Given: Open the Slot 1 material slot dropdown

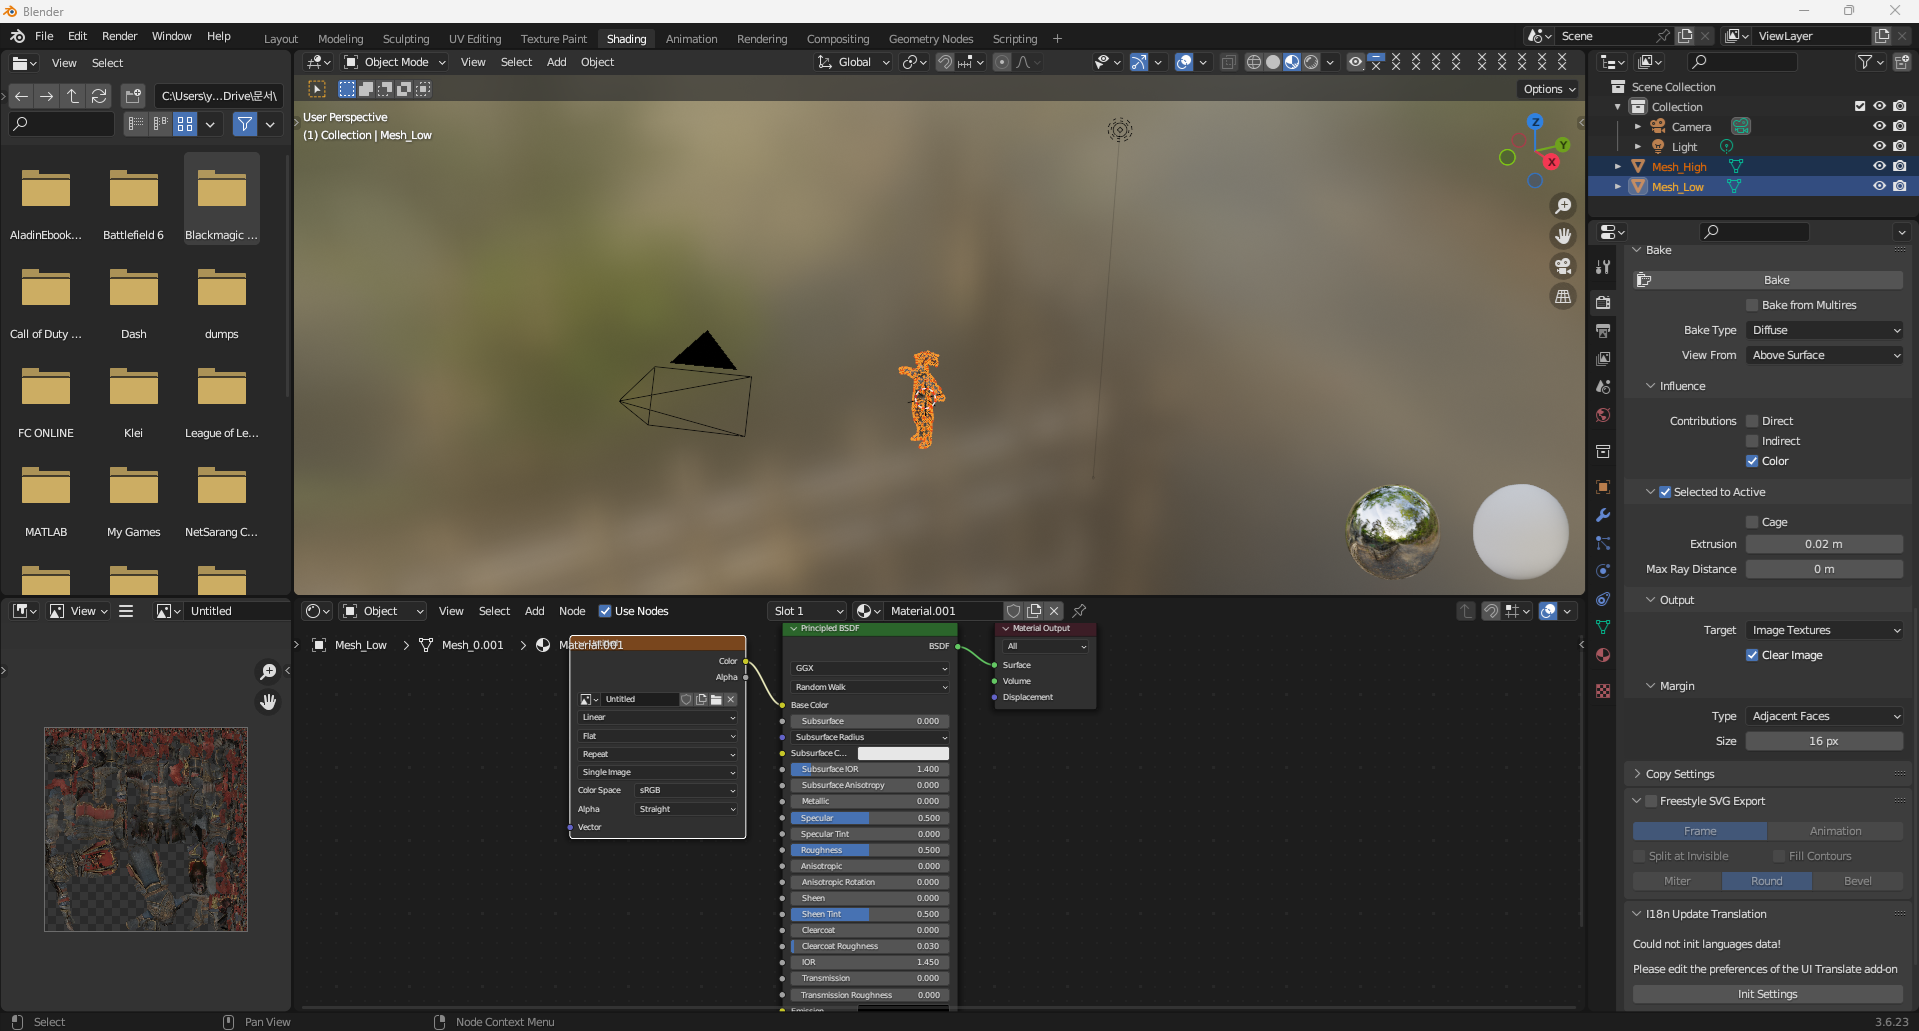Looking at the screenshot, I should tap(808, 611).
